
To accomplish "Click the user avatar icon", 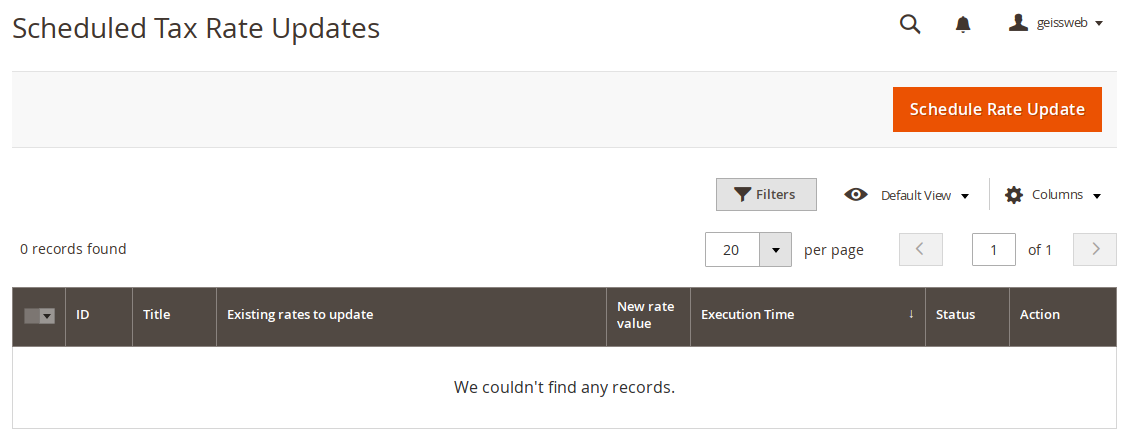I will tap(1018, 24).
